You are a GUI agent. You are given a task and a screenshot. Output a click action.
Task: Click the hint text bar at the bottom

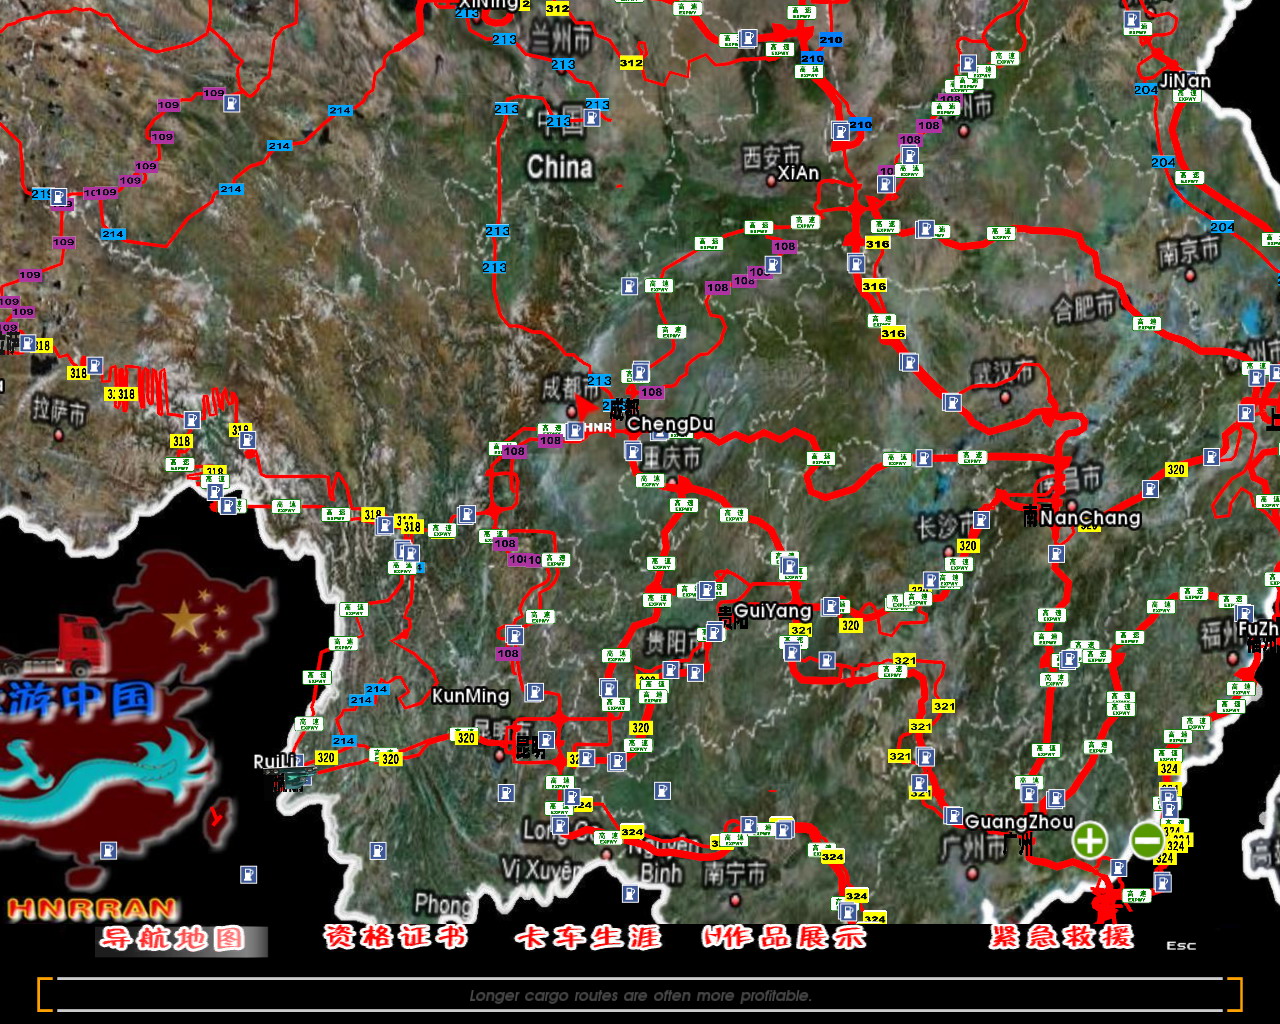point(640,995)
